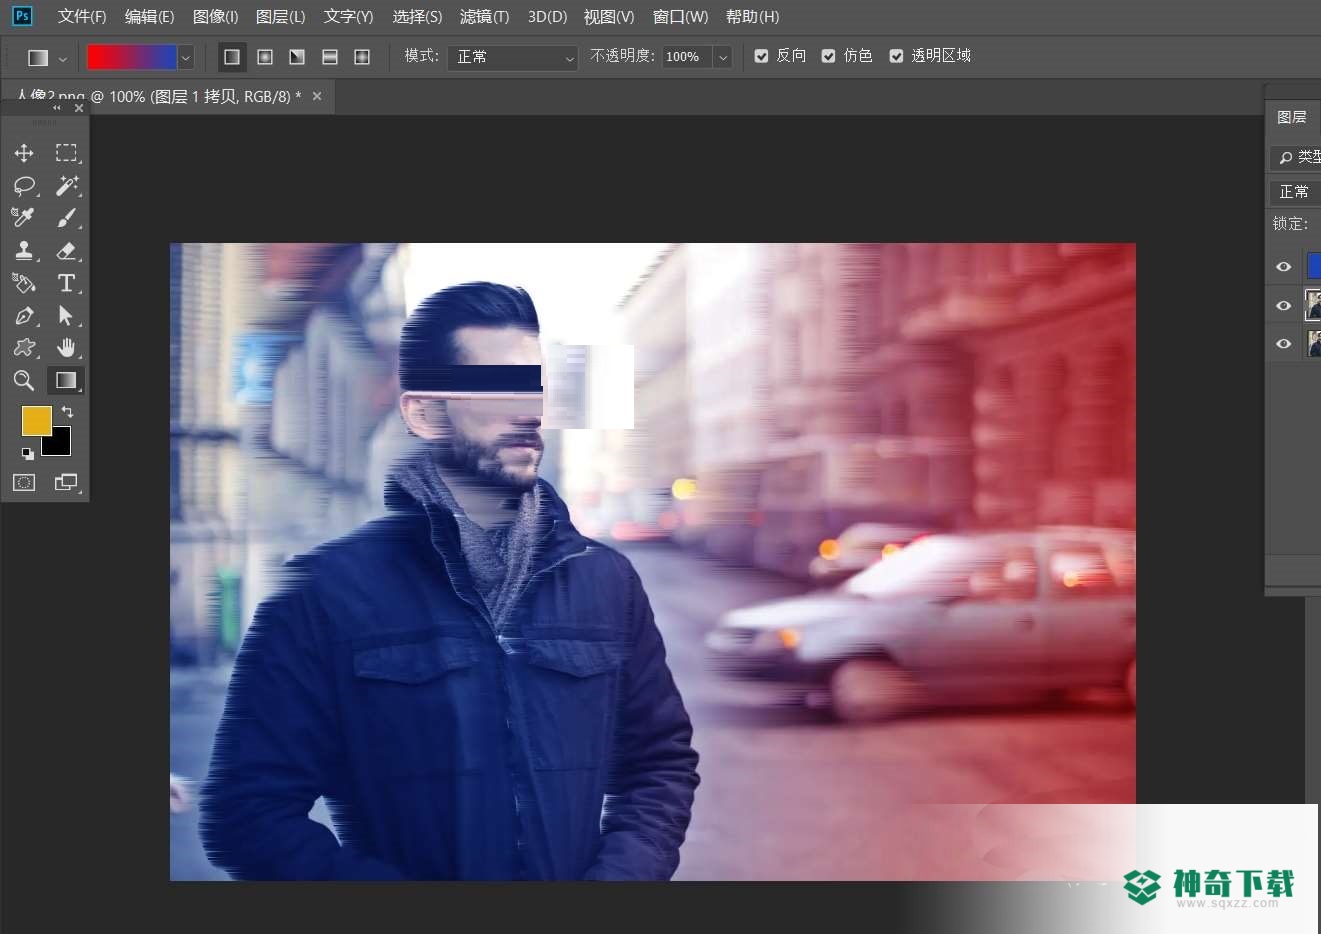Select the Paint Bucket tool

(x=24, y=283)
